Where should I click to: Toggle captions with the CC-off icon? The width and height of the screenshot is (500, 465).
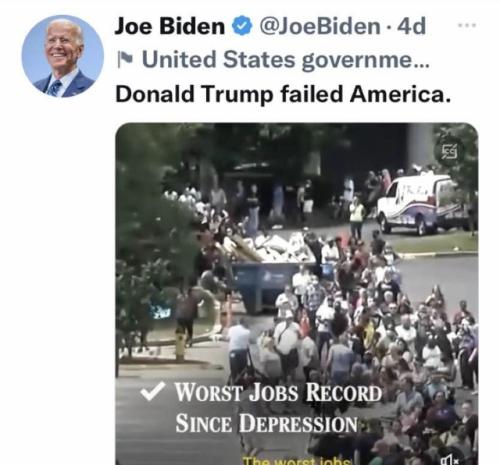(449, 151)
